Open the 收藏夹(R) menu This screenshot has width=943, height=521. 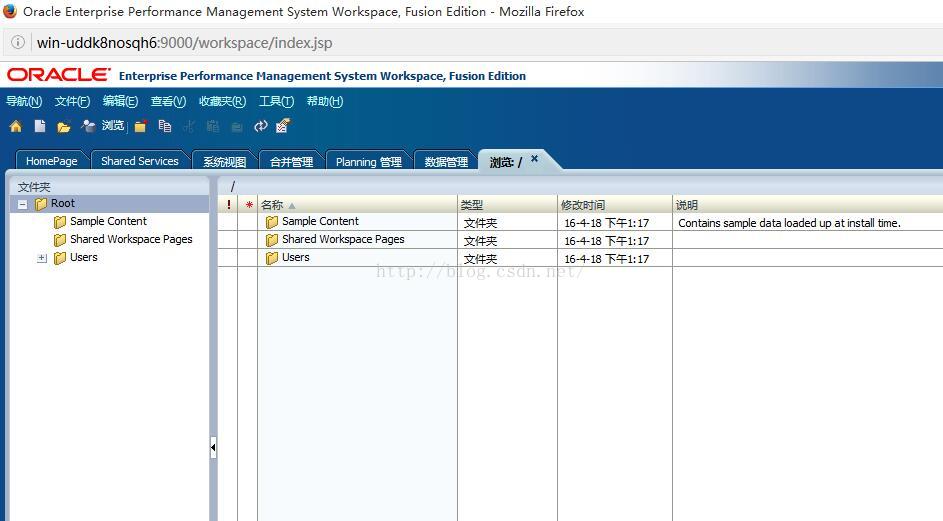click(223, 101)
